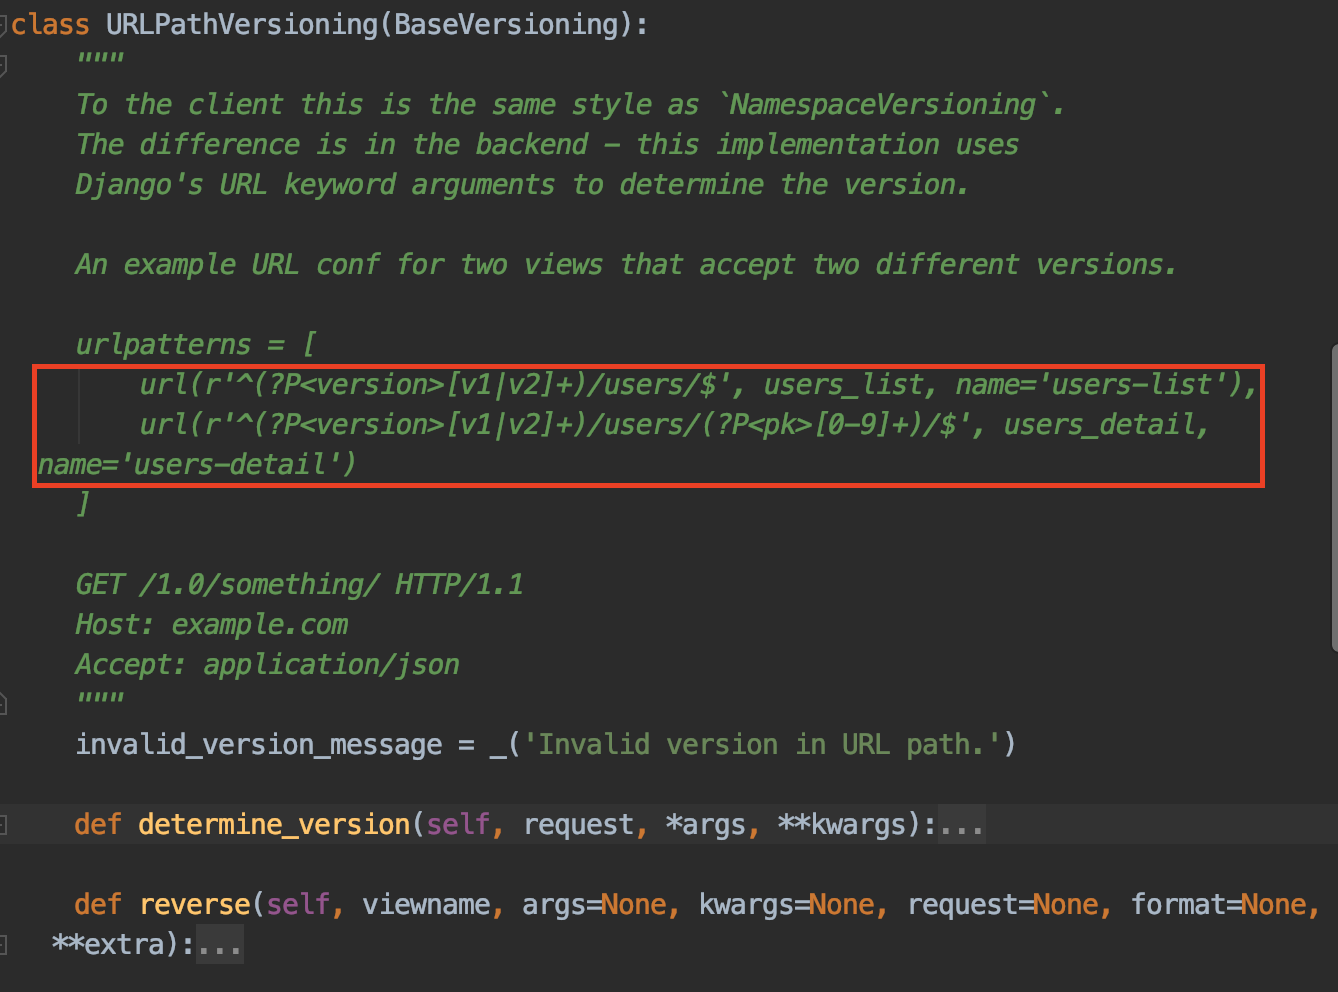Click the viewname parameter
Viewport: 1338px width, 992px height.
pyautogui.click(x=426, y=905)
